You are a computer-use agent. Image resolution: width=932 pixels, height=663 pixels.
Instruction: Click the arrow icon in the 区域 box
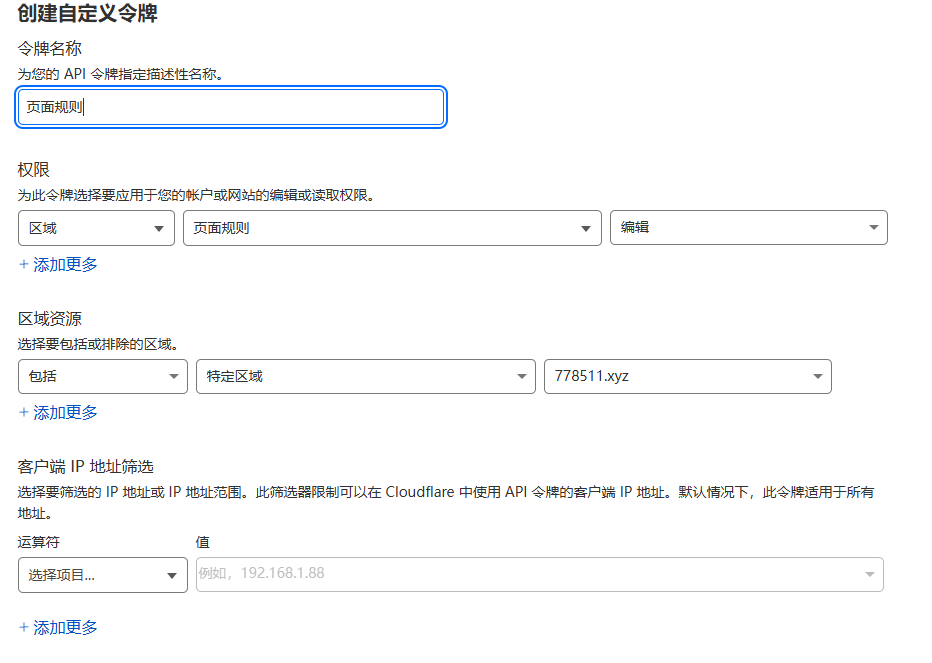[159, 229]
